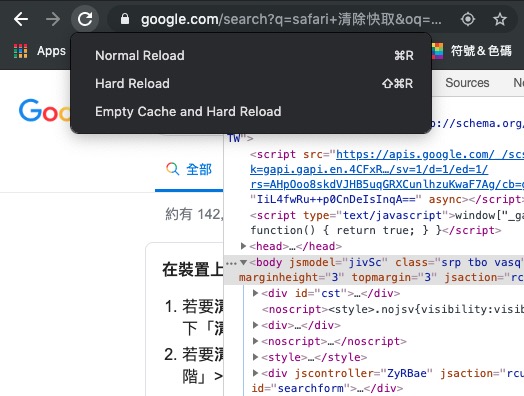Expand the head element node
524x396 pixels.
point(244,246)
